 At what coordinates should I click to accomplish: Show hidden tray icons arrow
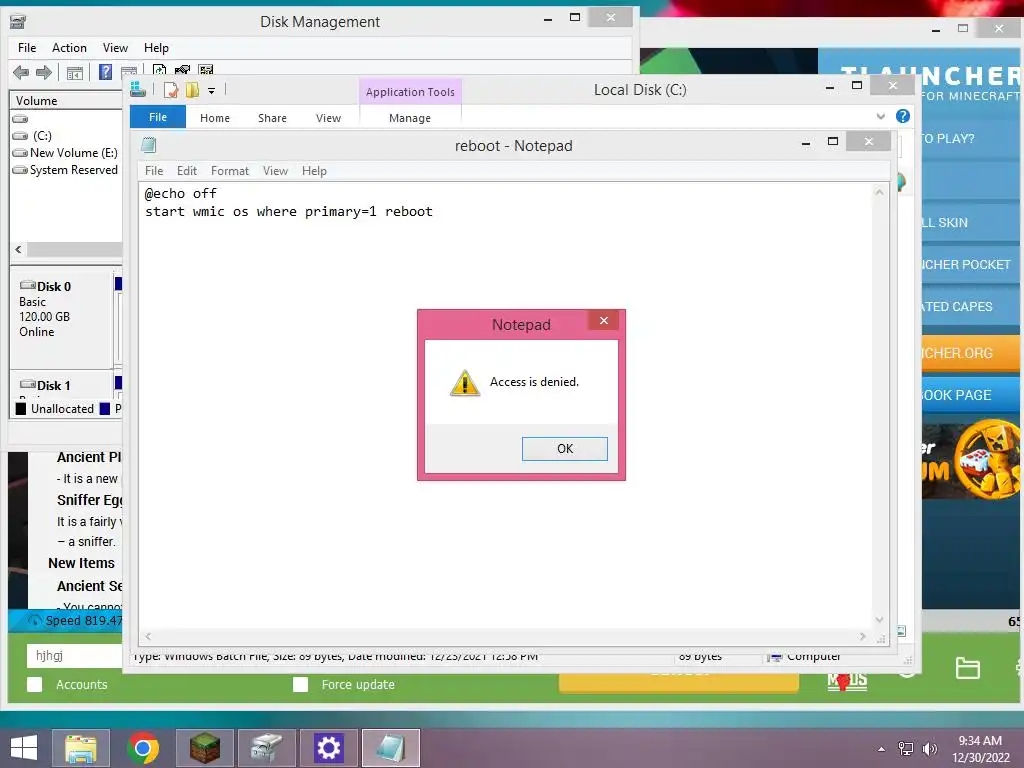tap(882, 749)
